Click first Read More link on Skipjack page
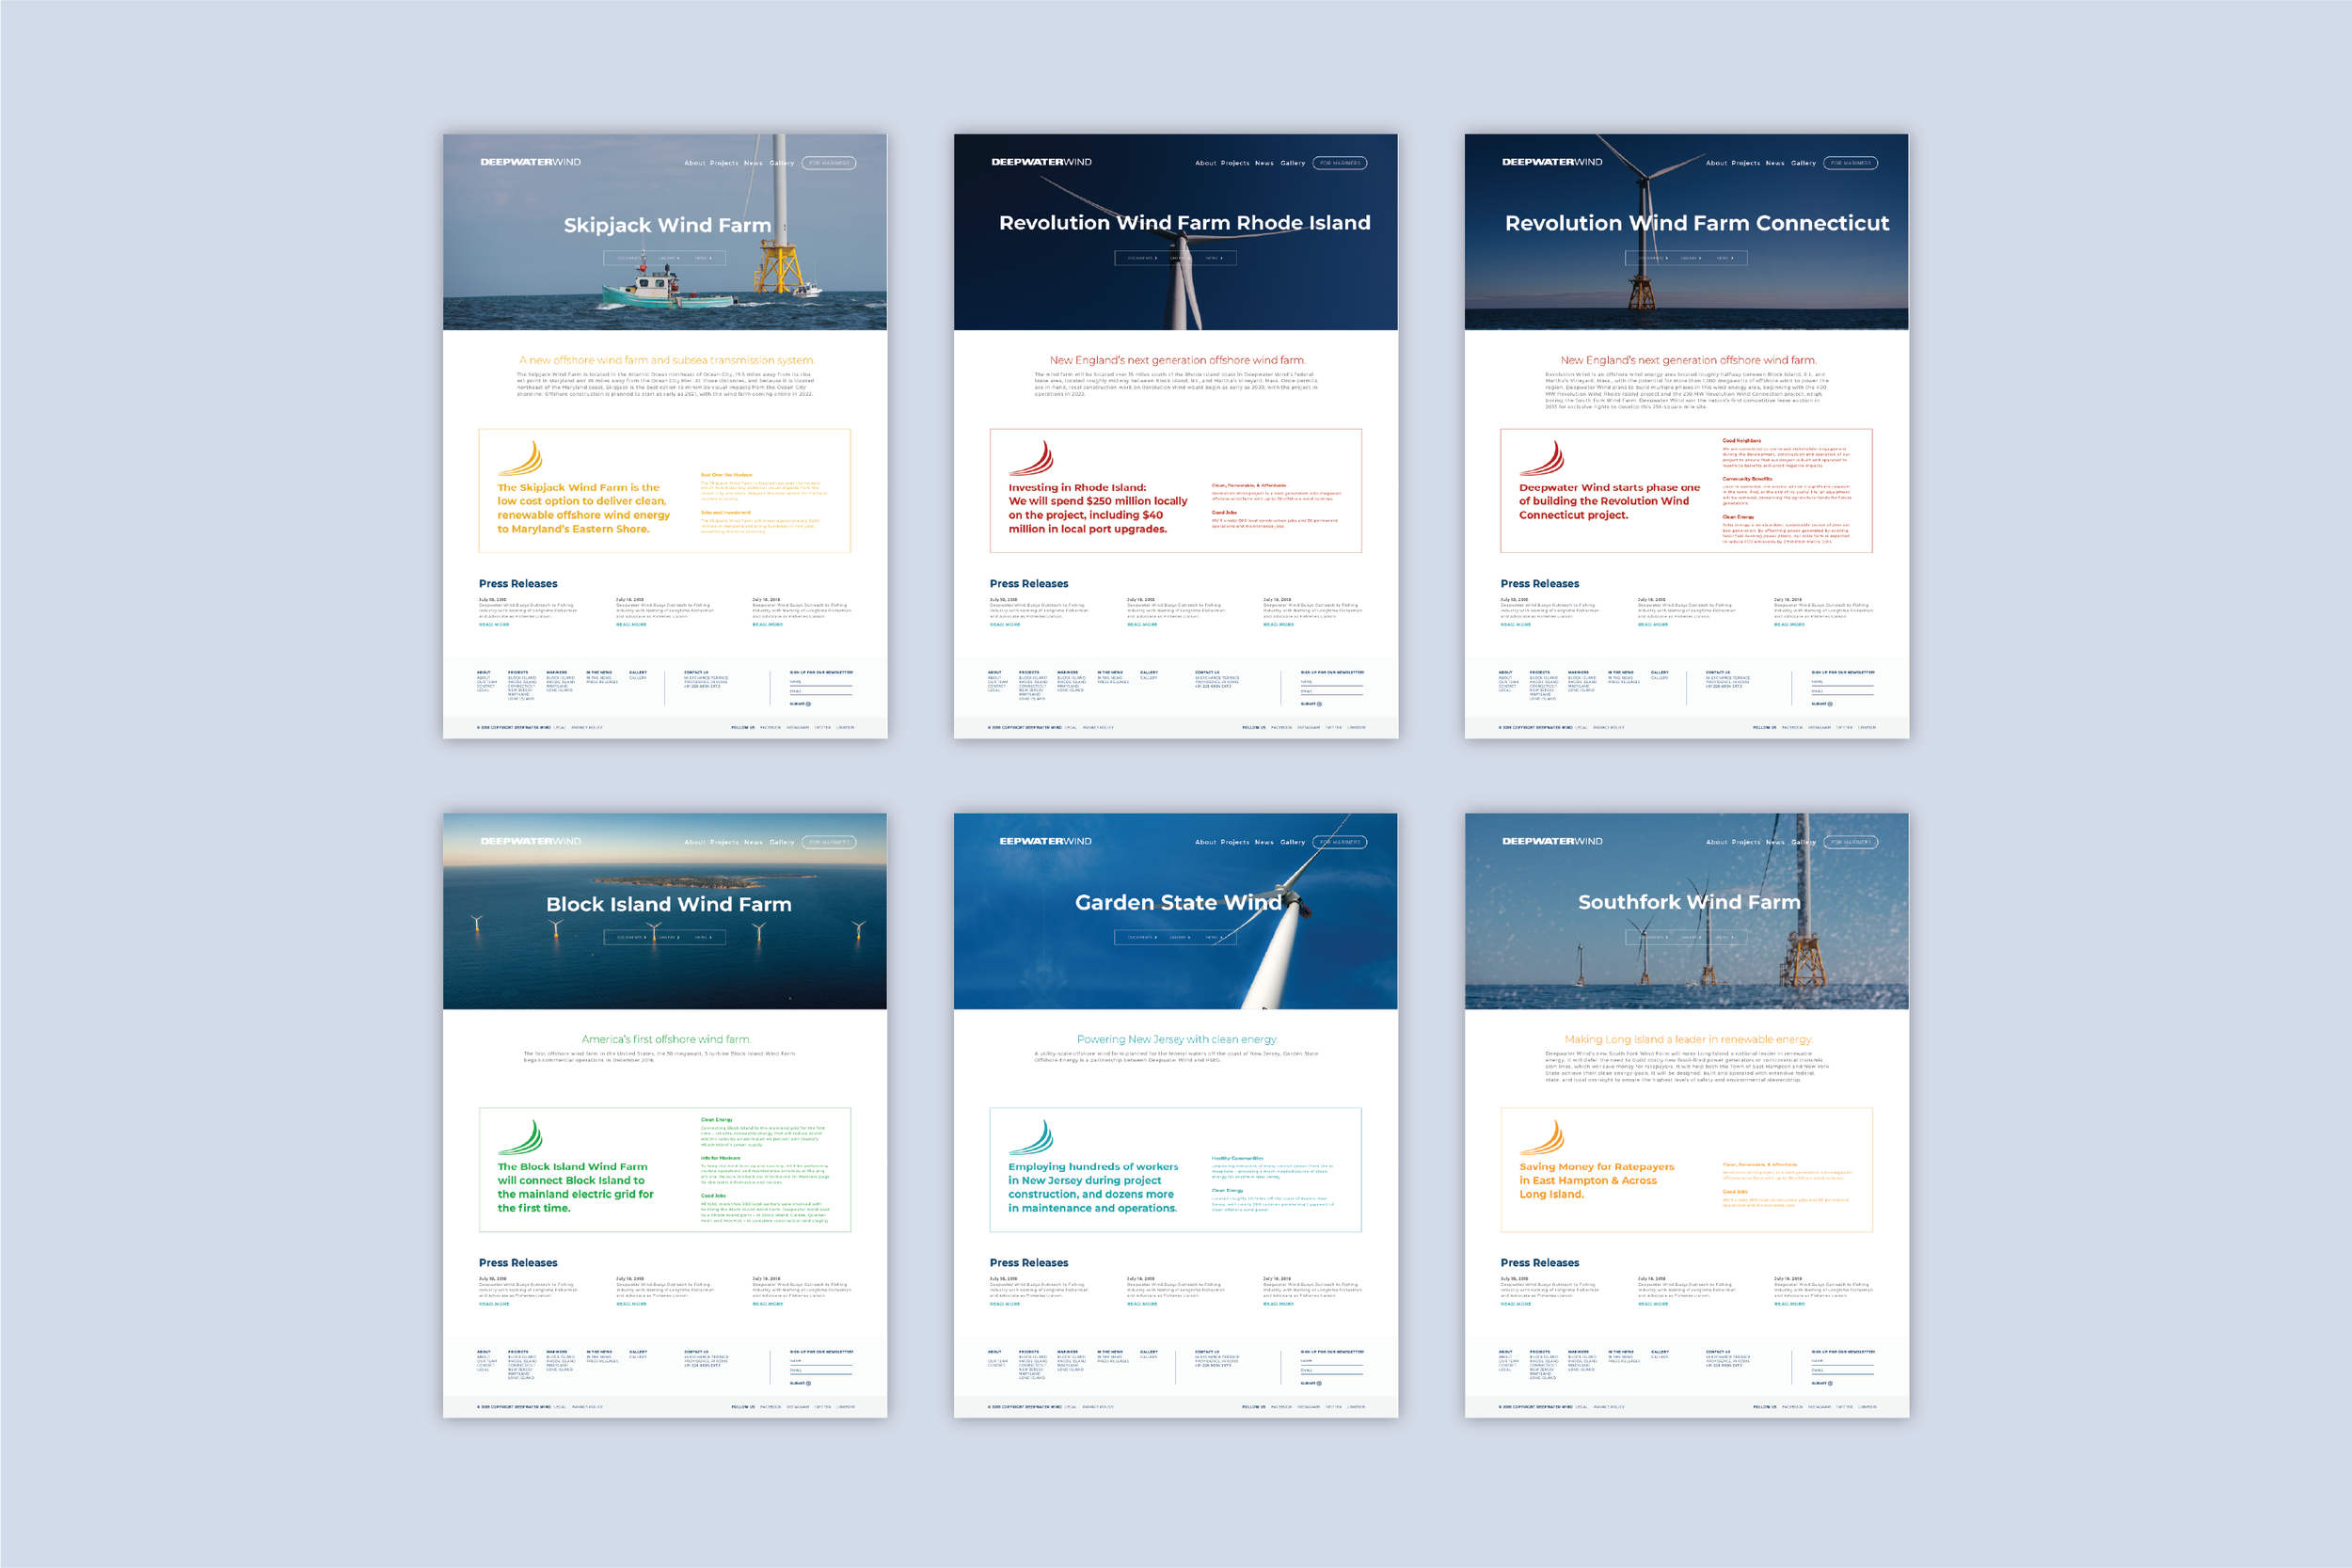2352x1568 pixels. click(494, 625)
